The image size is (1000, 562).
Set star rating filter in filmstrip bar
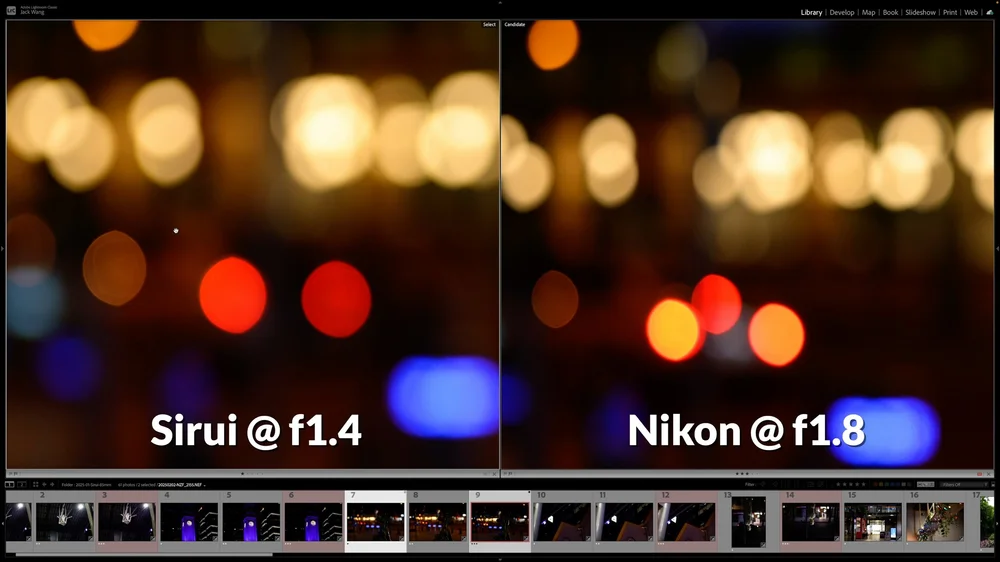tap(851, 485)
